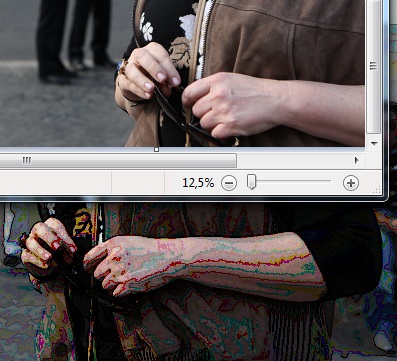The image size is (397, 361).
Task: Click the zoom out minus button
Action: pos(229,183)
